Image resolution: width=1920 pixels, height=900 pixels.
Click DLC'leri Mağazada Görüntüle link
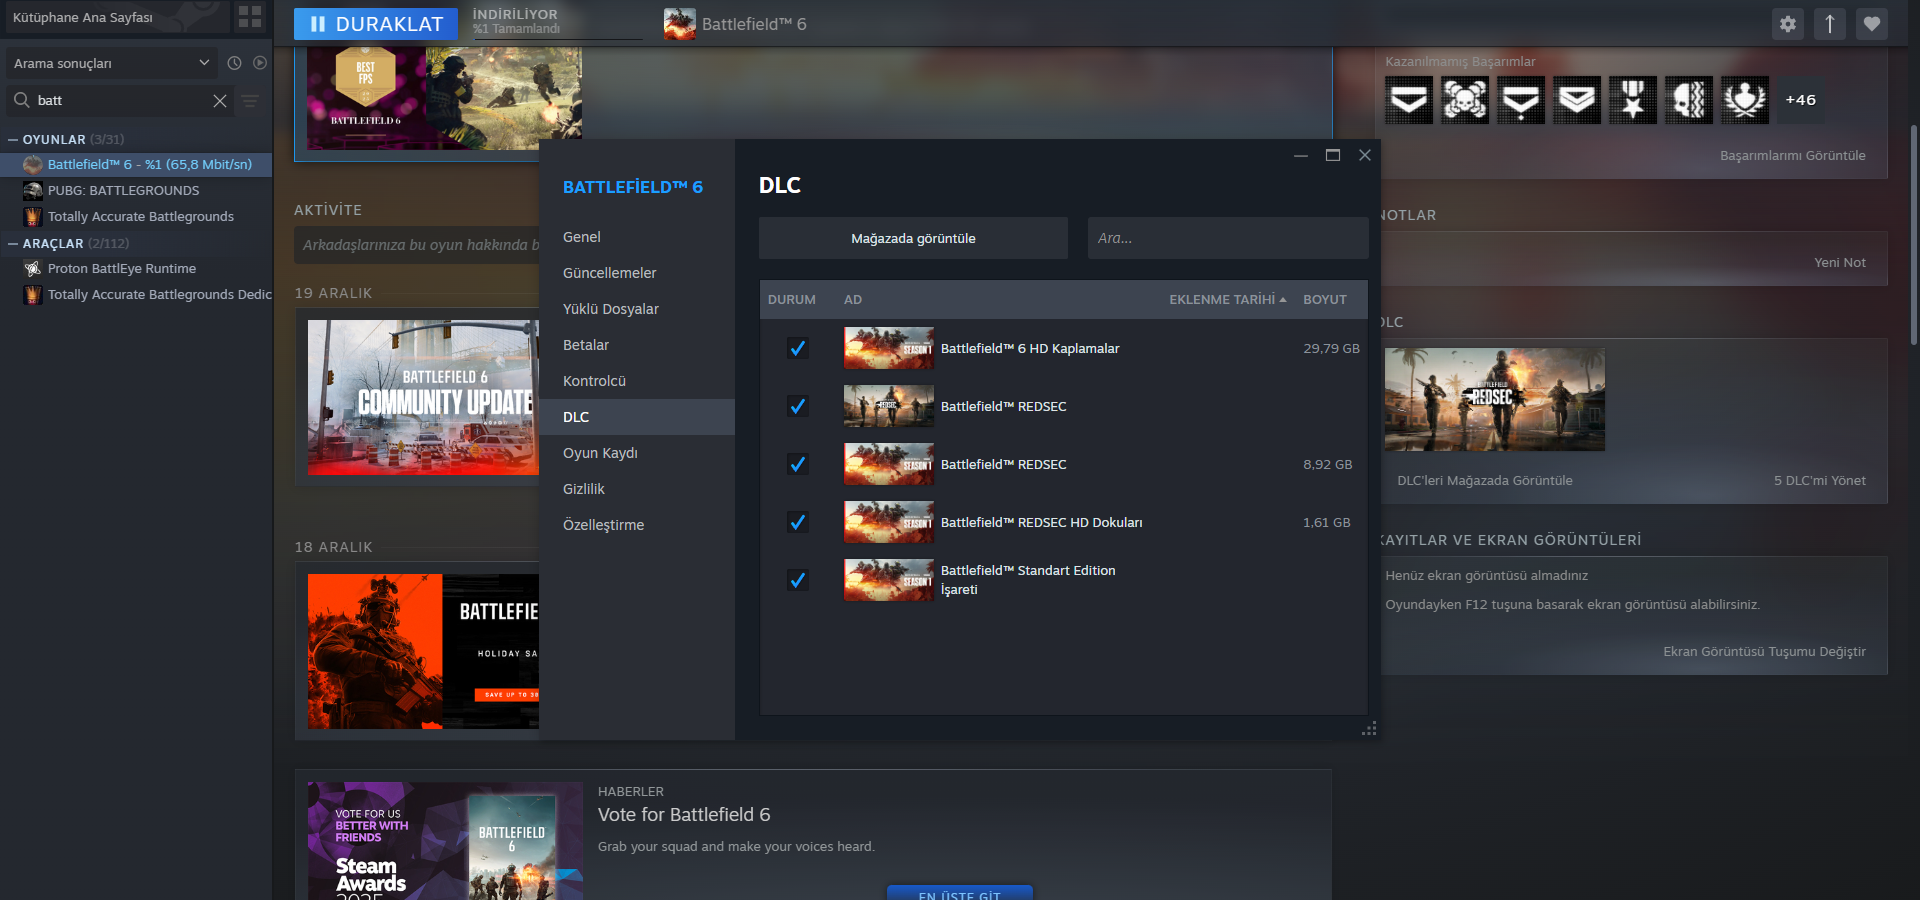tap(1485, 481)
